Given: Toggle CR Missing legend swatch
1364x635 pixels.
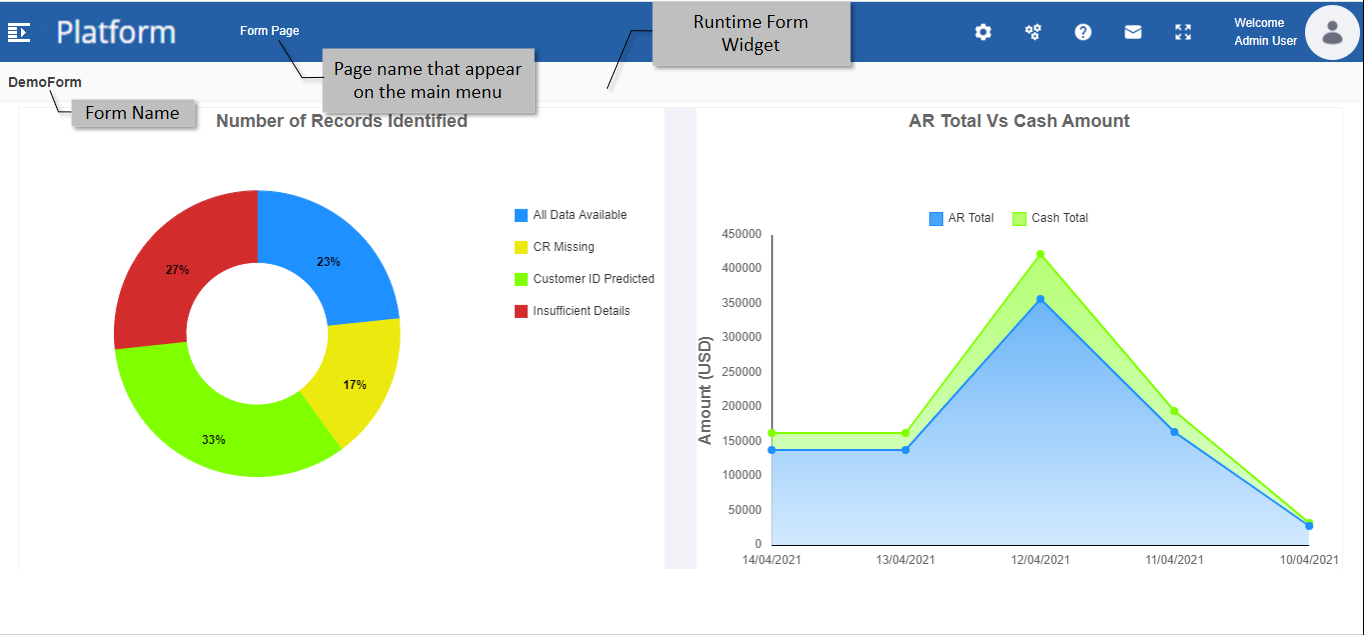Looking at the screenshot, I should (x=521, y=247).
